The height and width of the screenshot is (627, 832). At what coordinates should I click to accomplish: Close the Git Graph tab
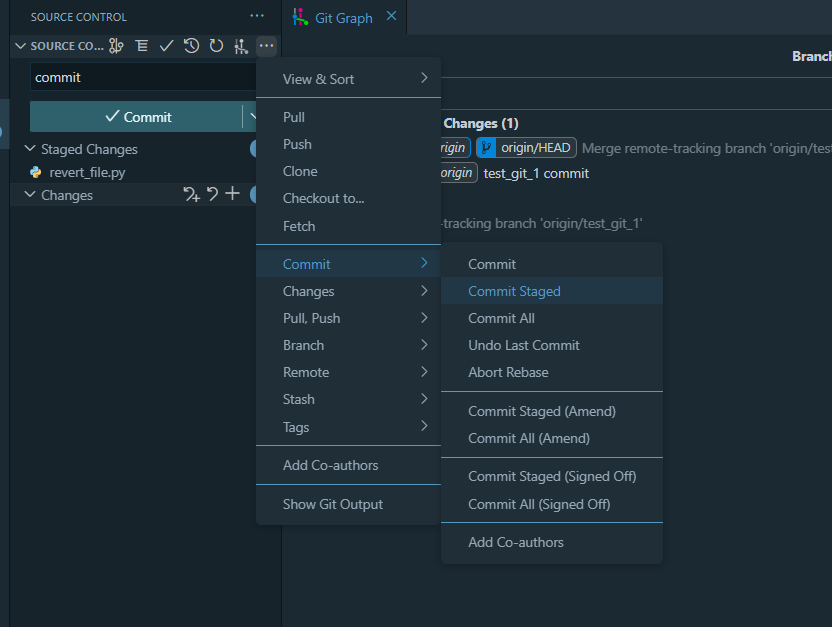click(x=392, y=16)
